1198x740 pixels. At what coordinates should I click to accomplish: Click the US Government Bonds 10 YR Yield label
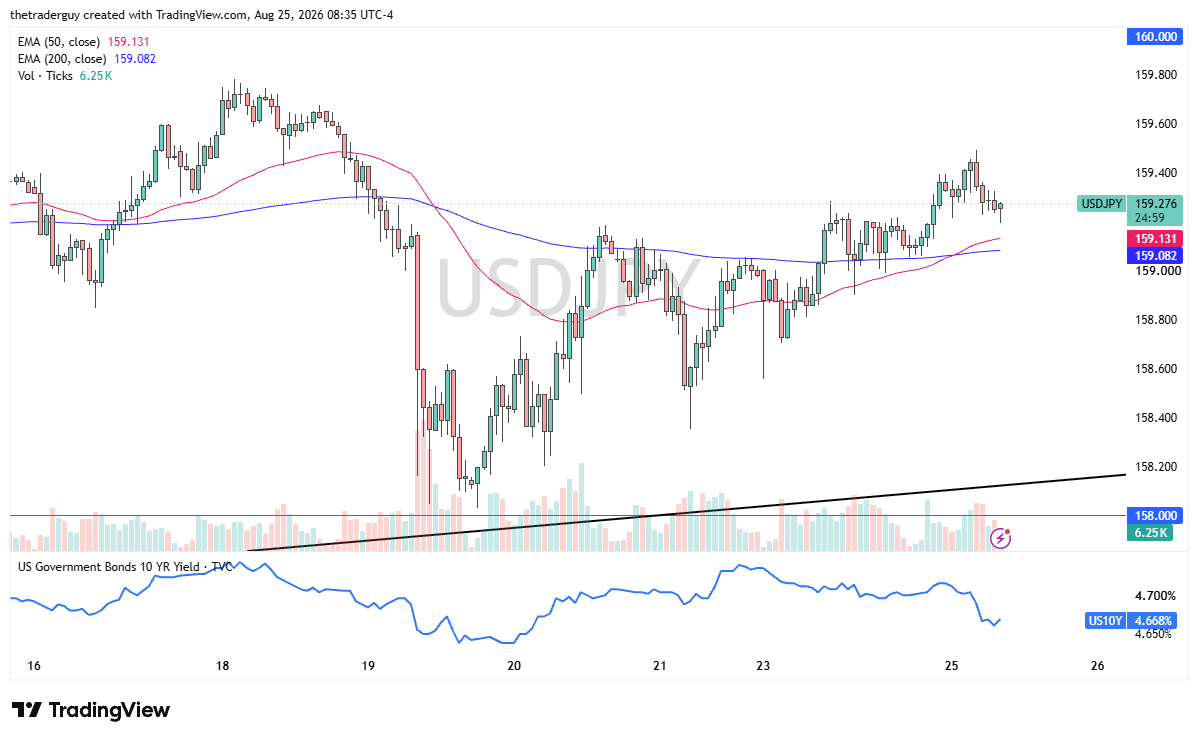[x=125, y=567]
